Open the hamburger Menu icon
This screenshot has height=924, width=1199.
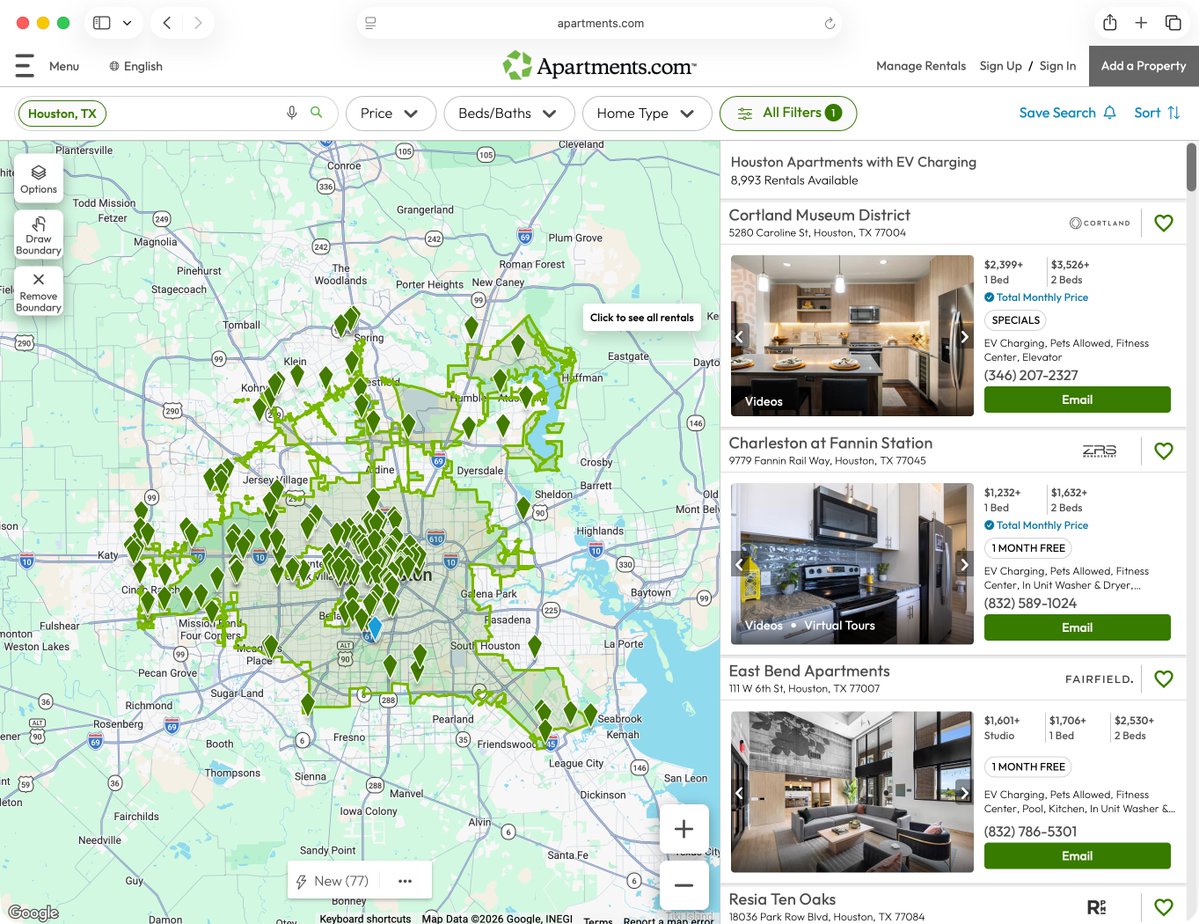pos(24,66)
